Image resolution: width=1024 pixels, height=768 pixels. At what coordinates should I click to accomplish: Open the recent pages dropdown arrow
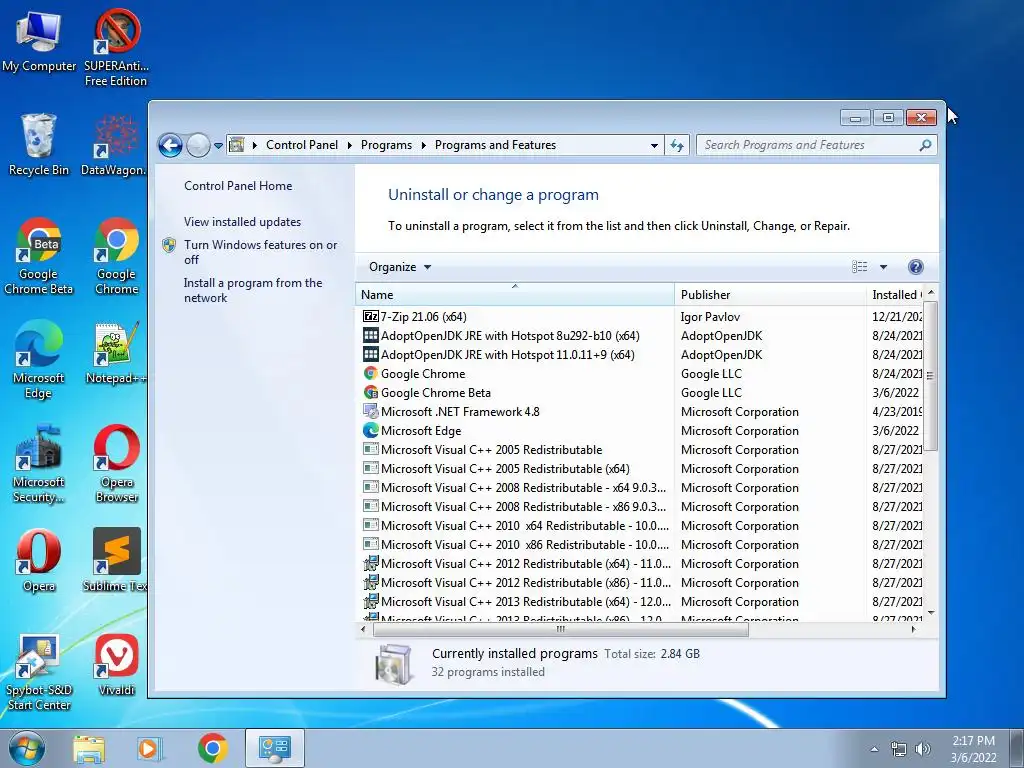[x=218, y=146]
